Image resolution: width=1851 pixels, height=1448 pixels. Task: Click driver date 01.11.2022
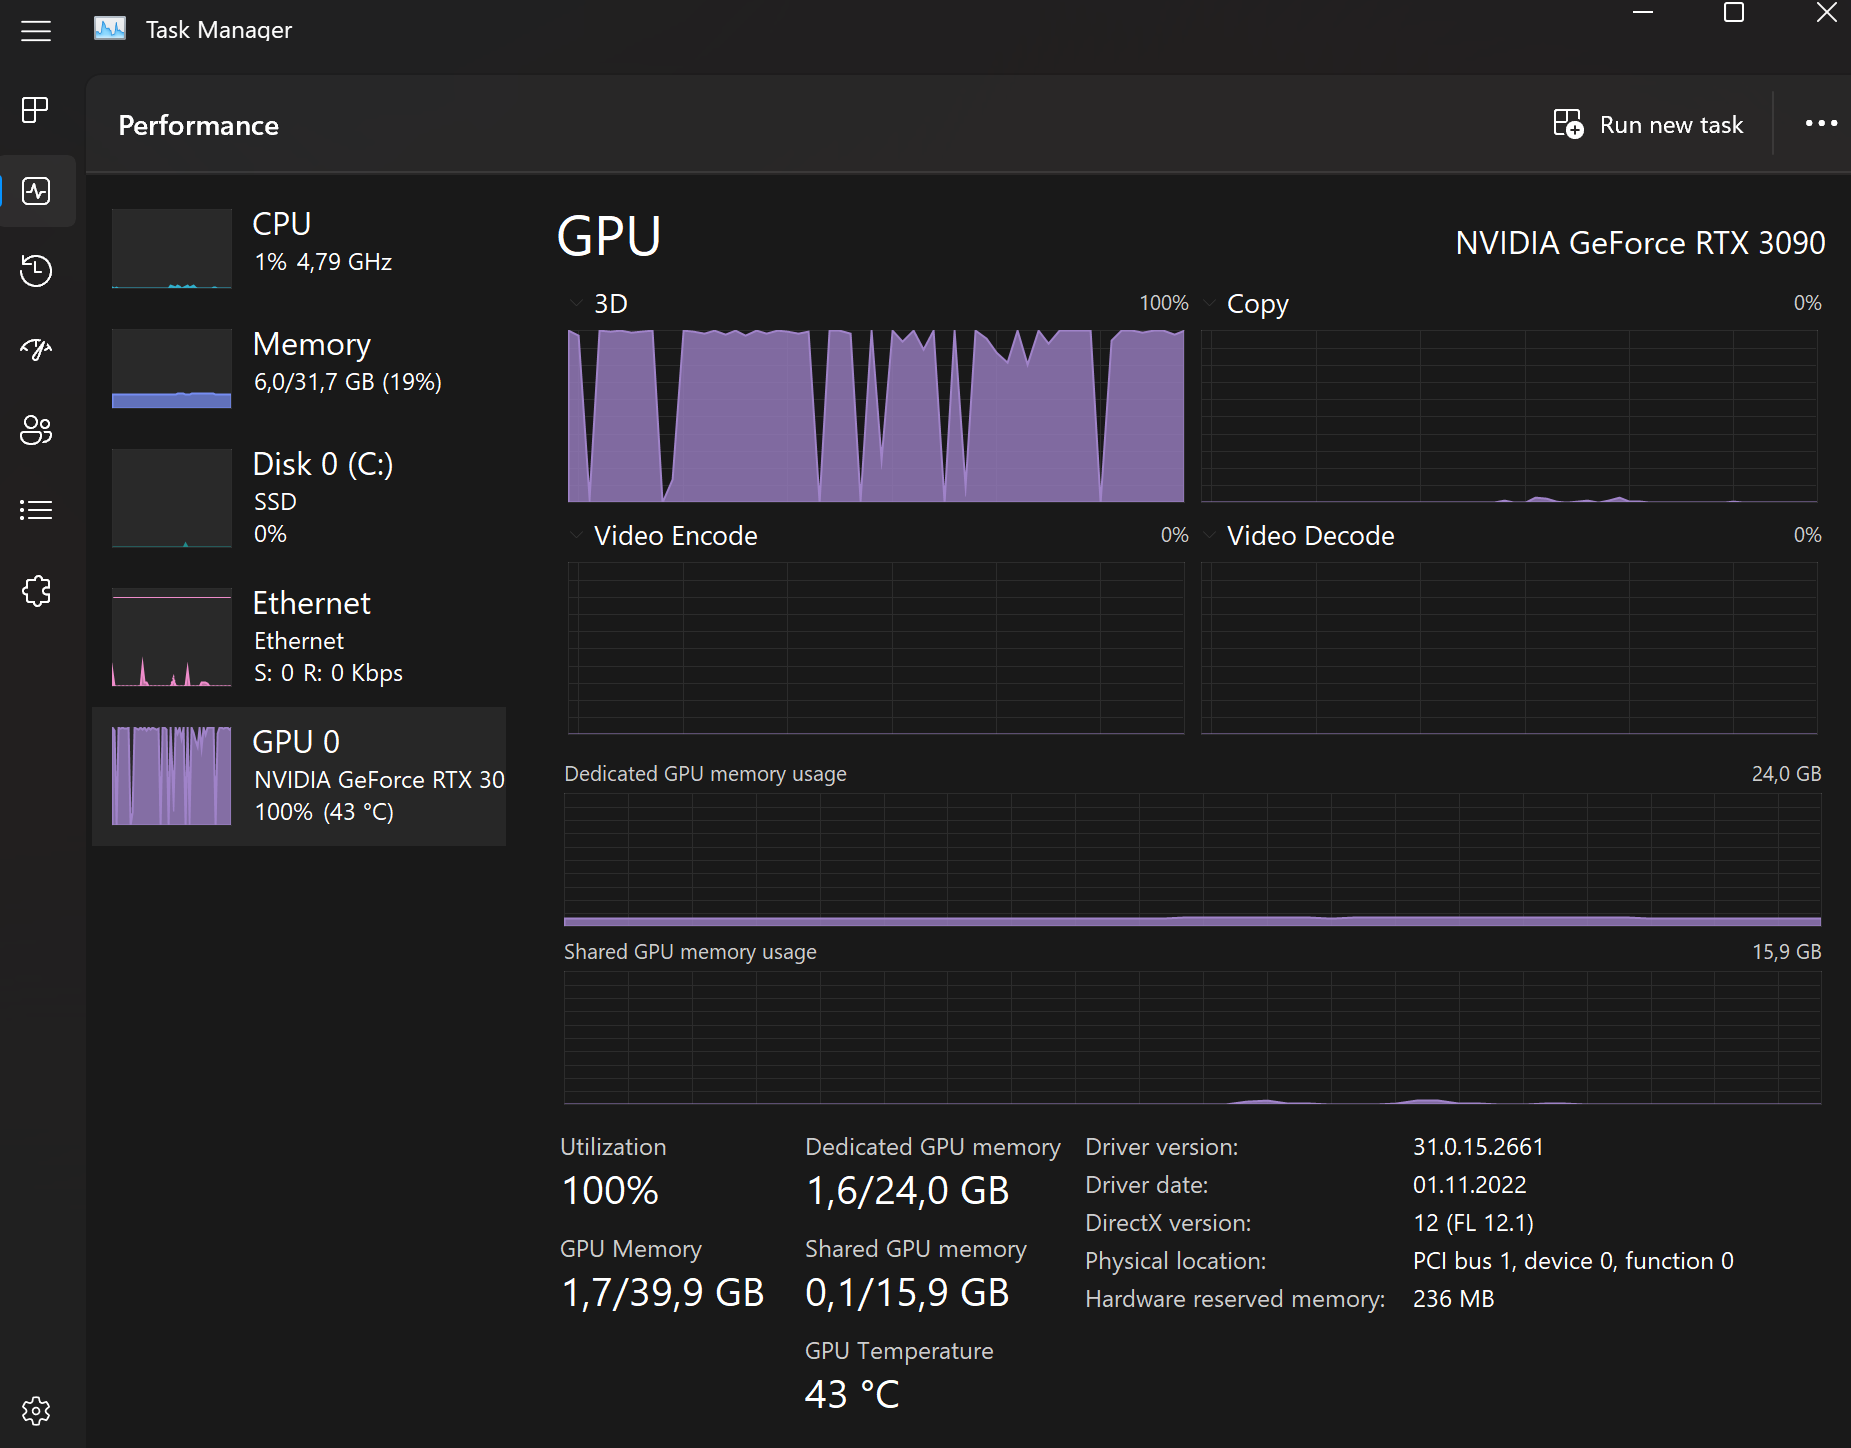pos(1469,1185)
